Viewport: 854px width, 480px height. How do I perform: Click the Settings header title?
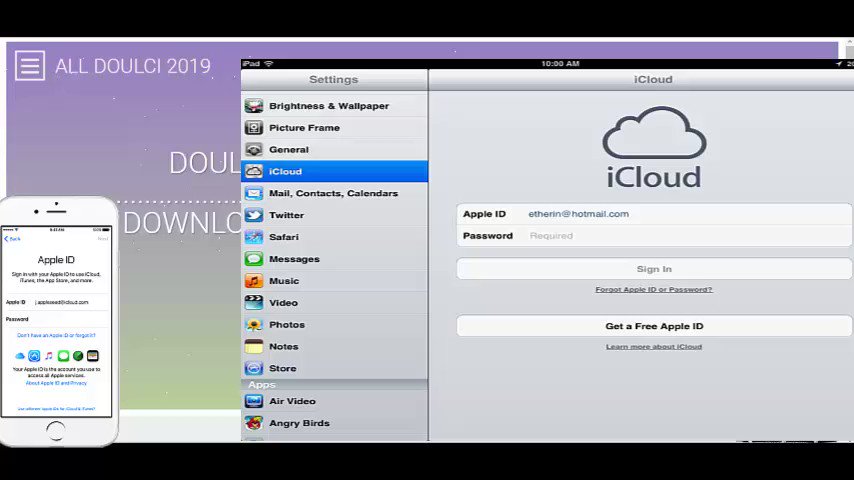(x=333, y=80)
